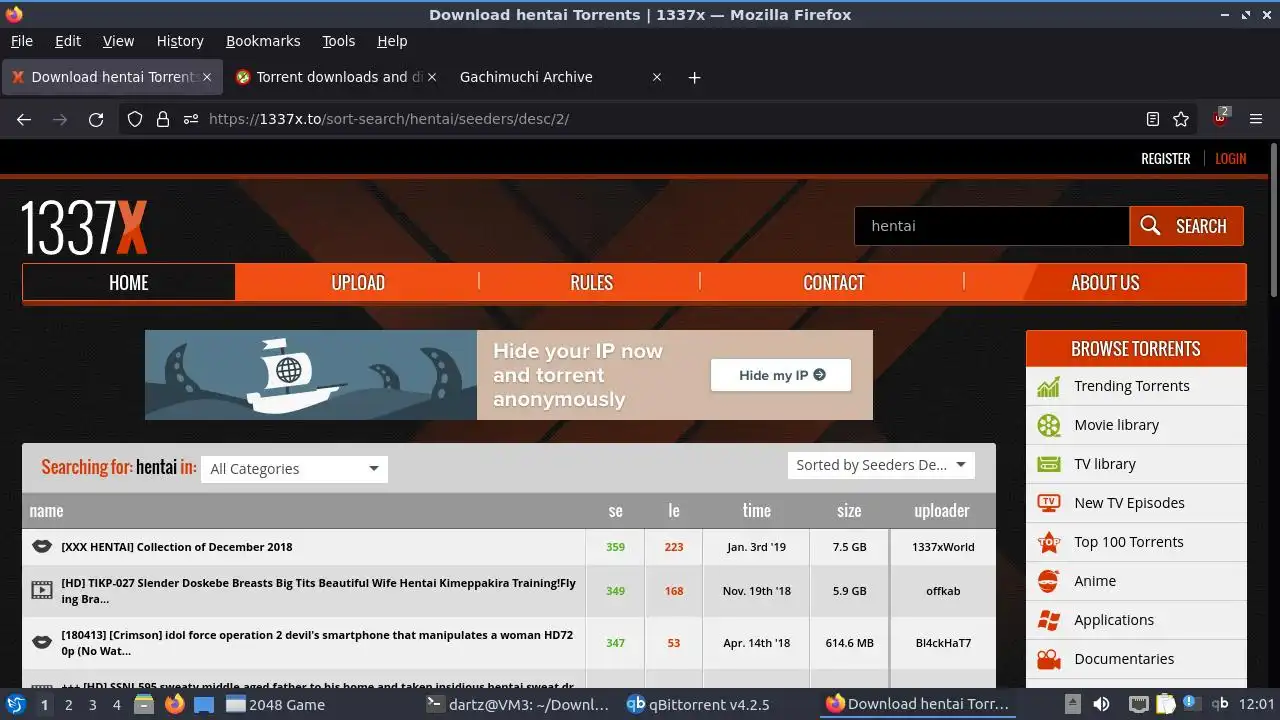
Task: Click the New TV Episodes icon
Action: coord(1048,503)
